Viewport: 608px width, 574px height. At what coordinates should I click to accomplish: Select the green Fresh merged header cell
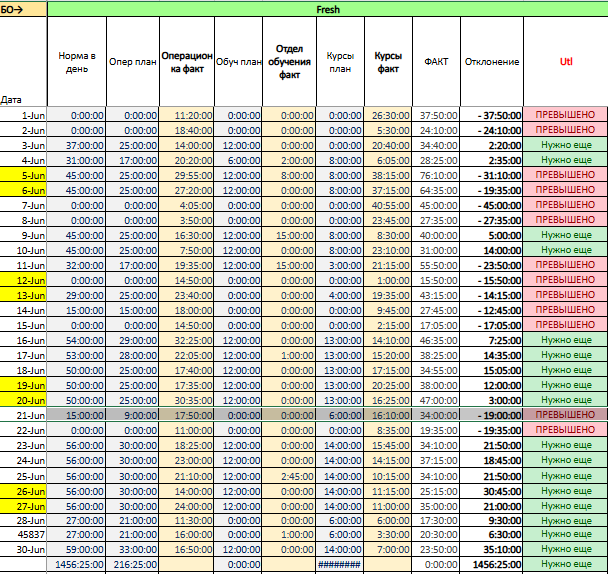328,10
